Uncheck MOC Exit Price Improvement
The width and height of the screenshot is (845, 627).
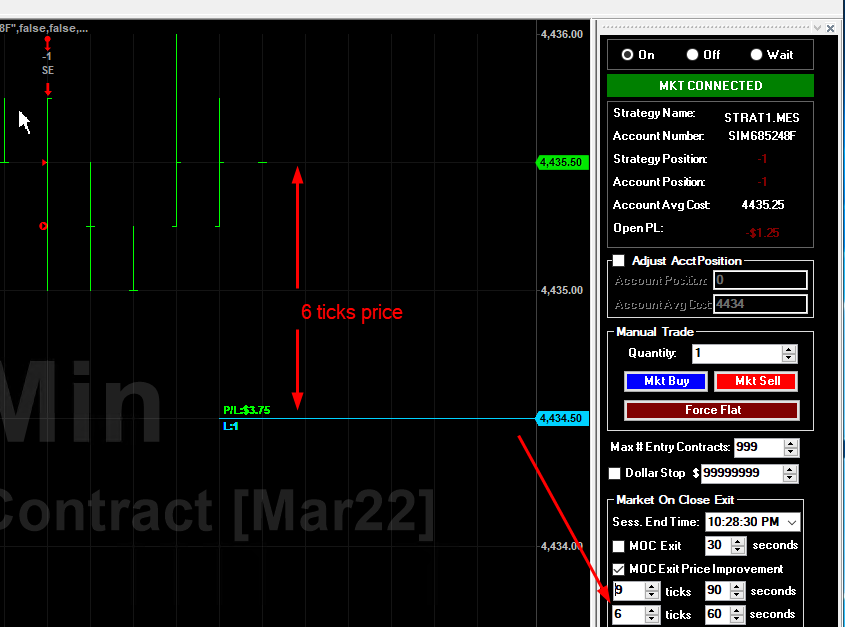pos(618,569)
